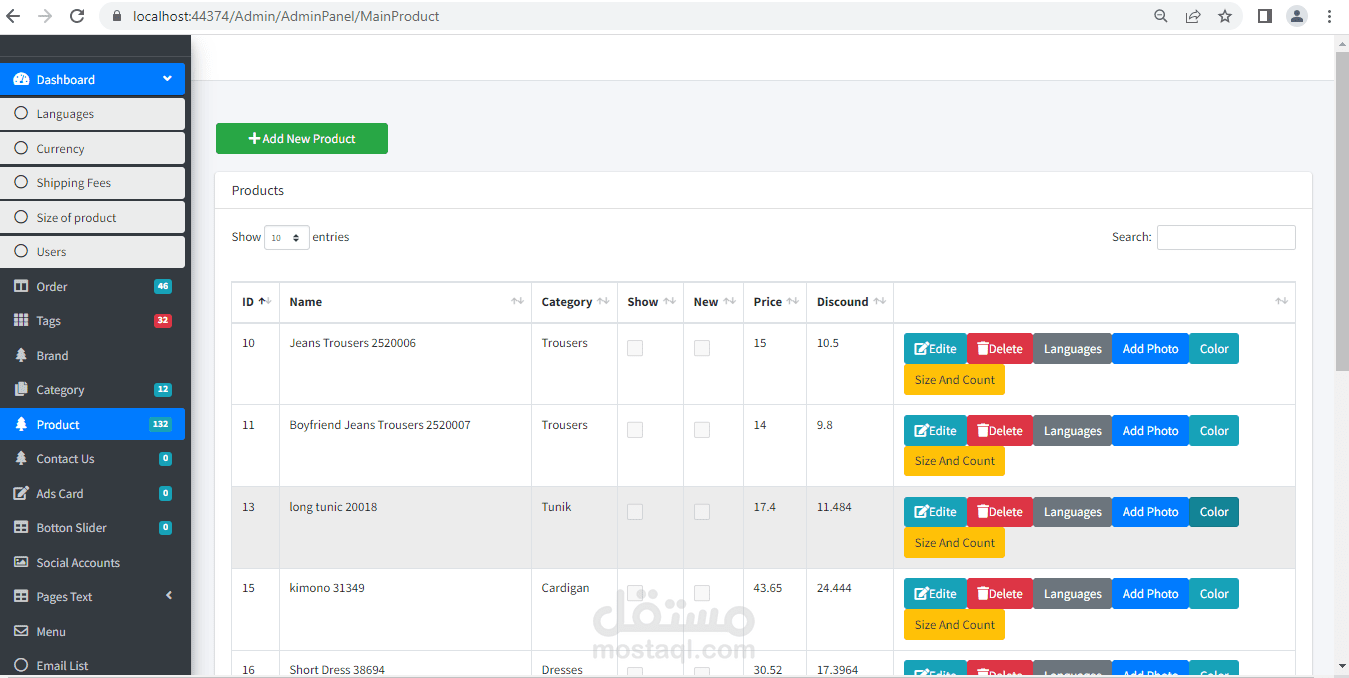Toggle New checkbox for long tunic 20018
The image size is (1349, 678).
tap(702, 512)
